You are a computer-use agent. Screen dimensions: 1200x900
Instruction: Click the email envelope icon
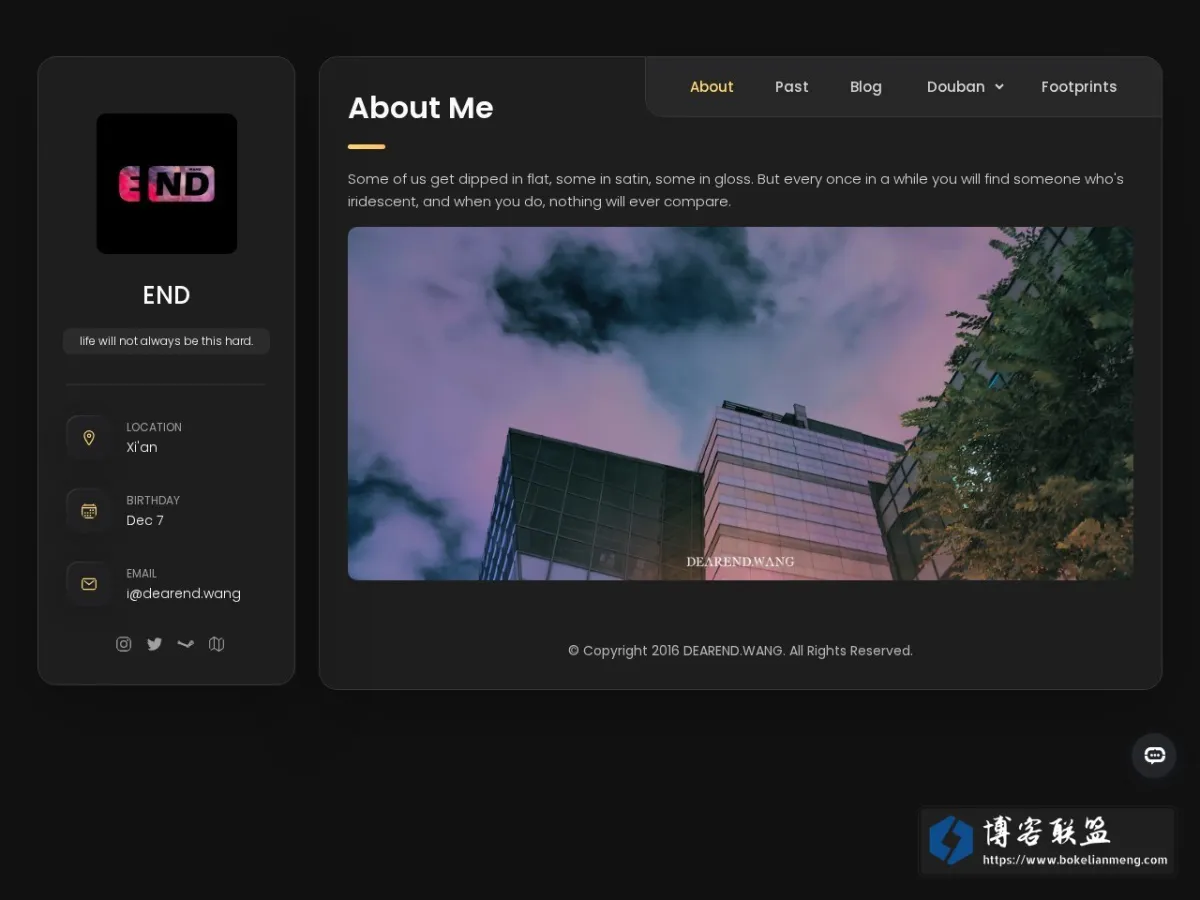click(x=89, y=584)
